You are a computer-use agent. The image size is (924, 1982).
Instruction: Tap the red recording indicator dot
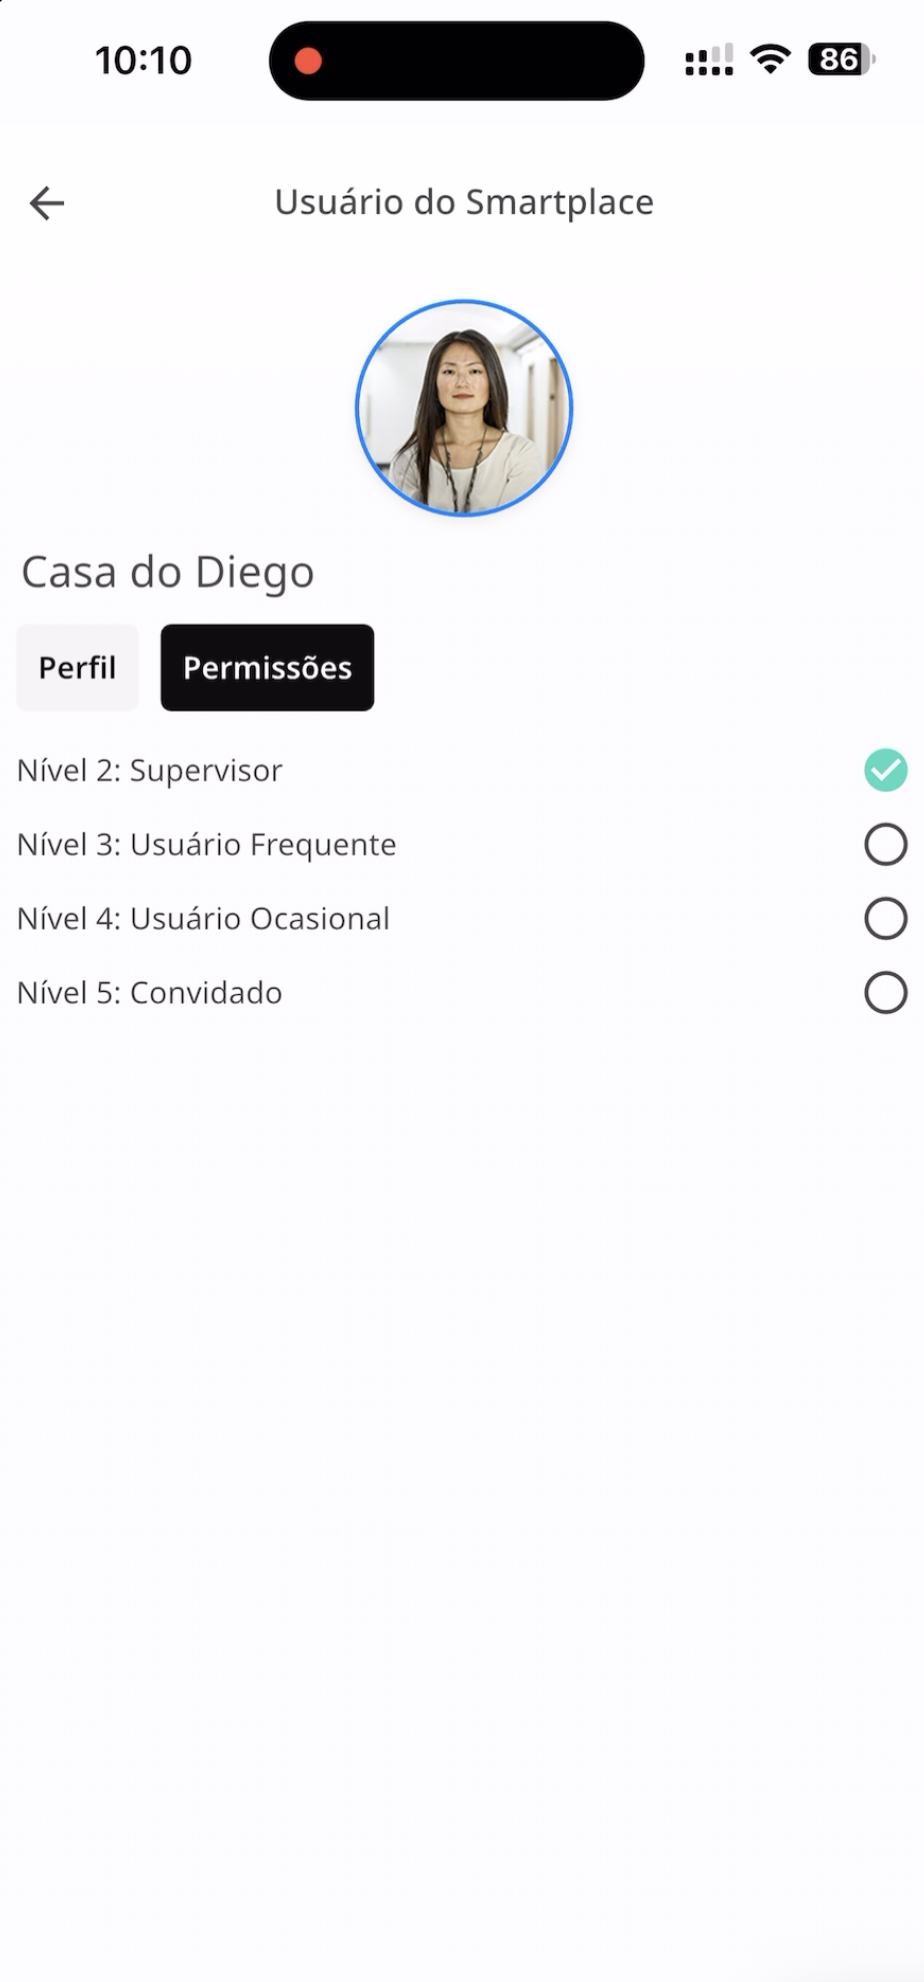(308, 61)
